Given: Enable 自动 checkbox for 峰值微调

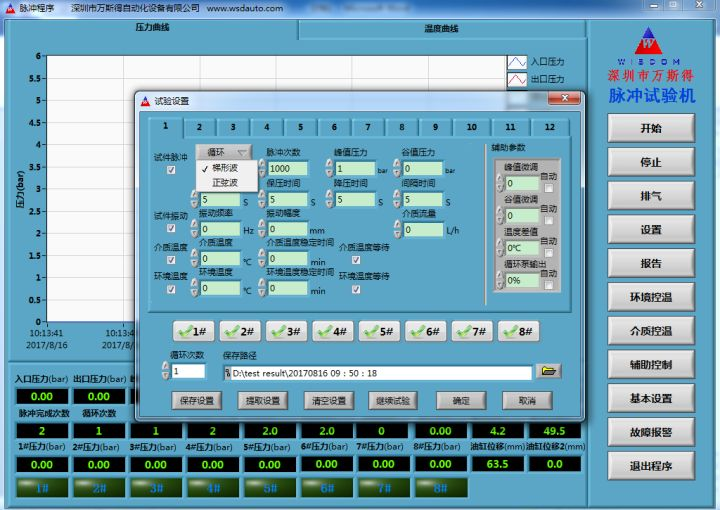Looking at the screenshot, I should coord(548,188).
